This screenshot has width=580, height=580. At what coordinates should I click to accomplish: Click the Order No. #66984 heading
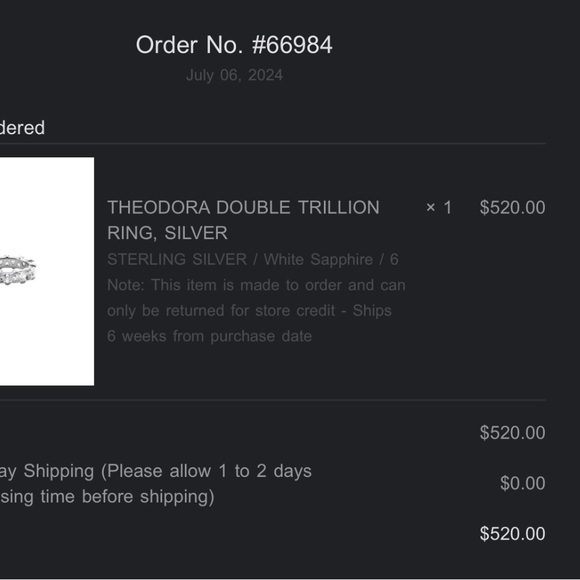(234, 45)
